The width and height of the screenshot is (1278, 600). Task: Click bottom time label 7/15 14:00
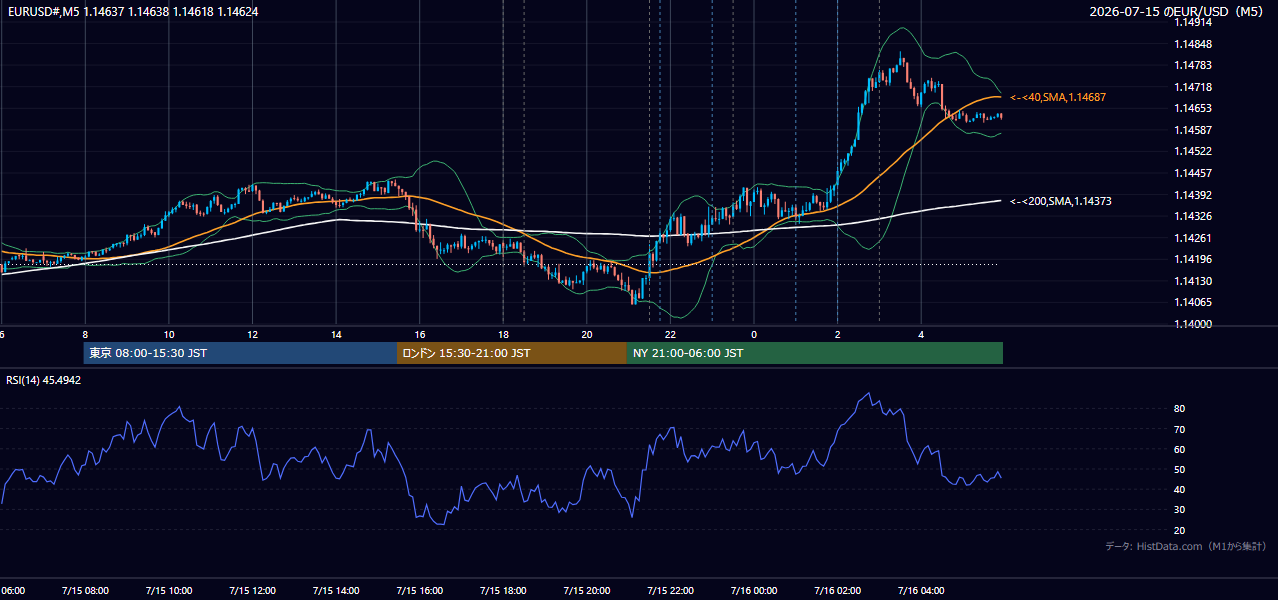click(x=335, y=591)
